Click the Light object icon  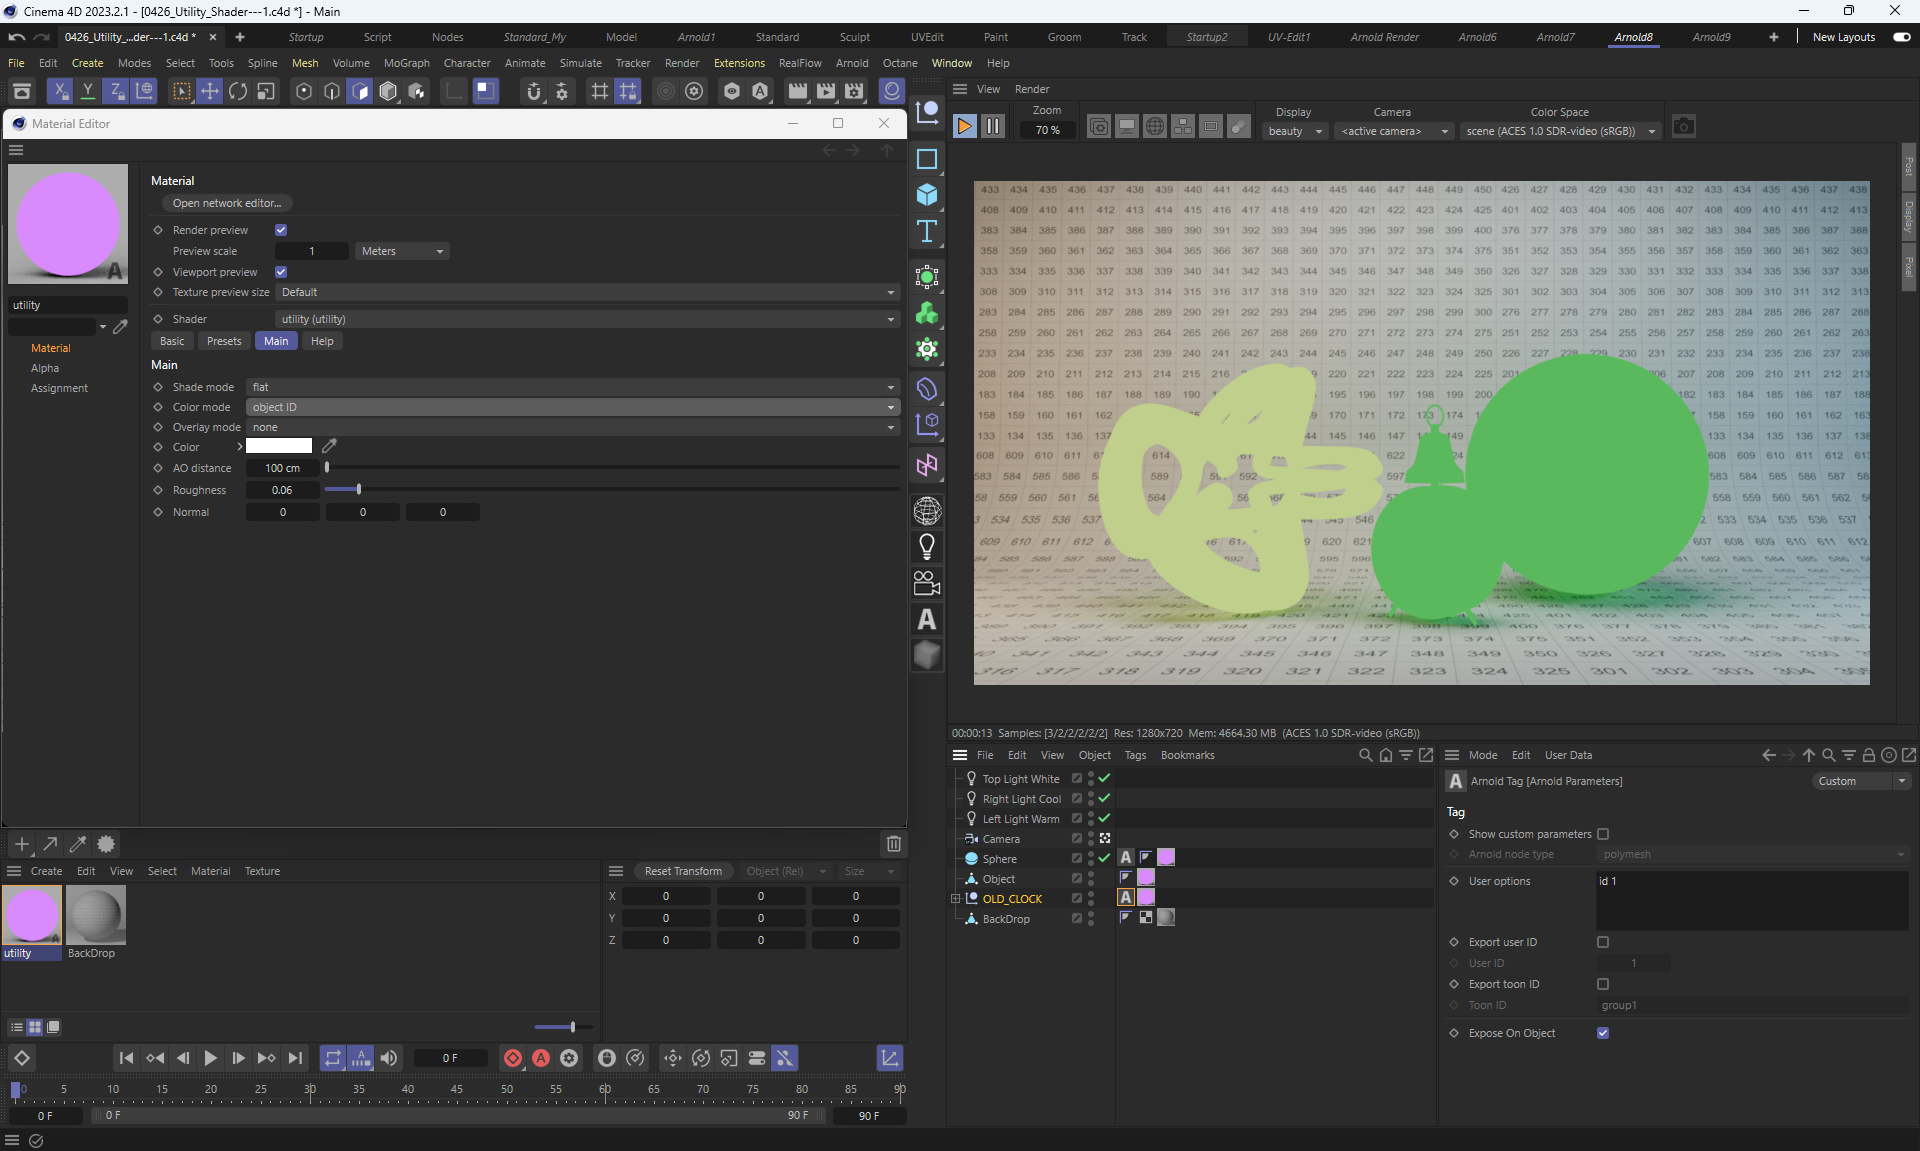[927, 546]
